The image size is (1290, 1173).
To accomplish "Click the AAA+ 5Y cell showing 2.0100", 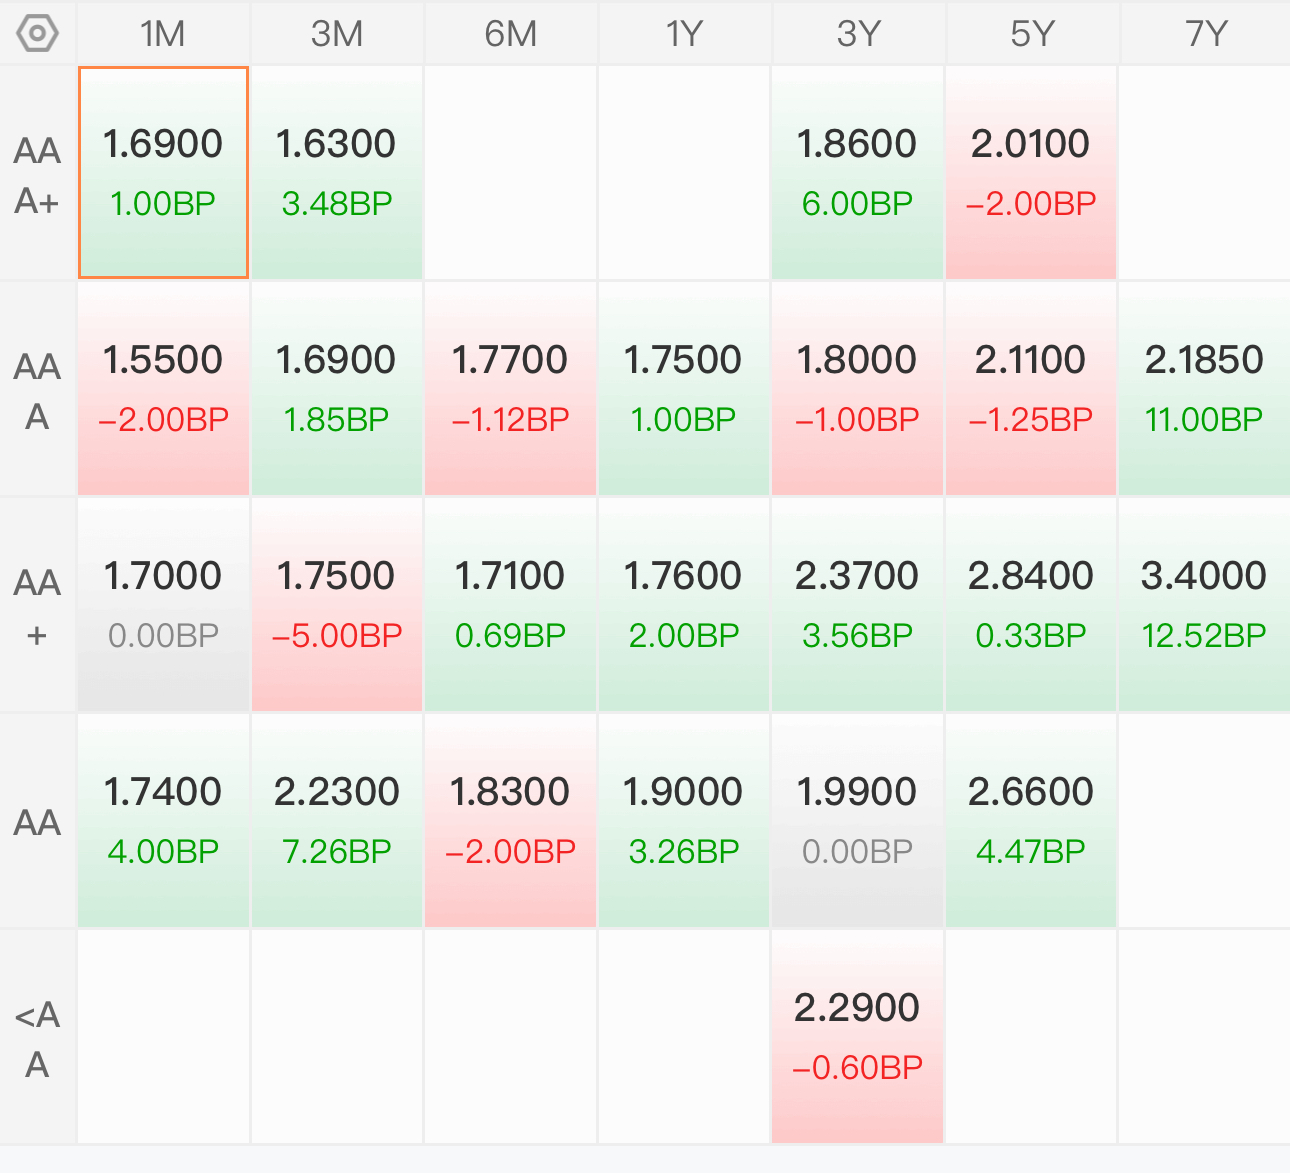I will point(1031,173).
